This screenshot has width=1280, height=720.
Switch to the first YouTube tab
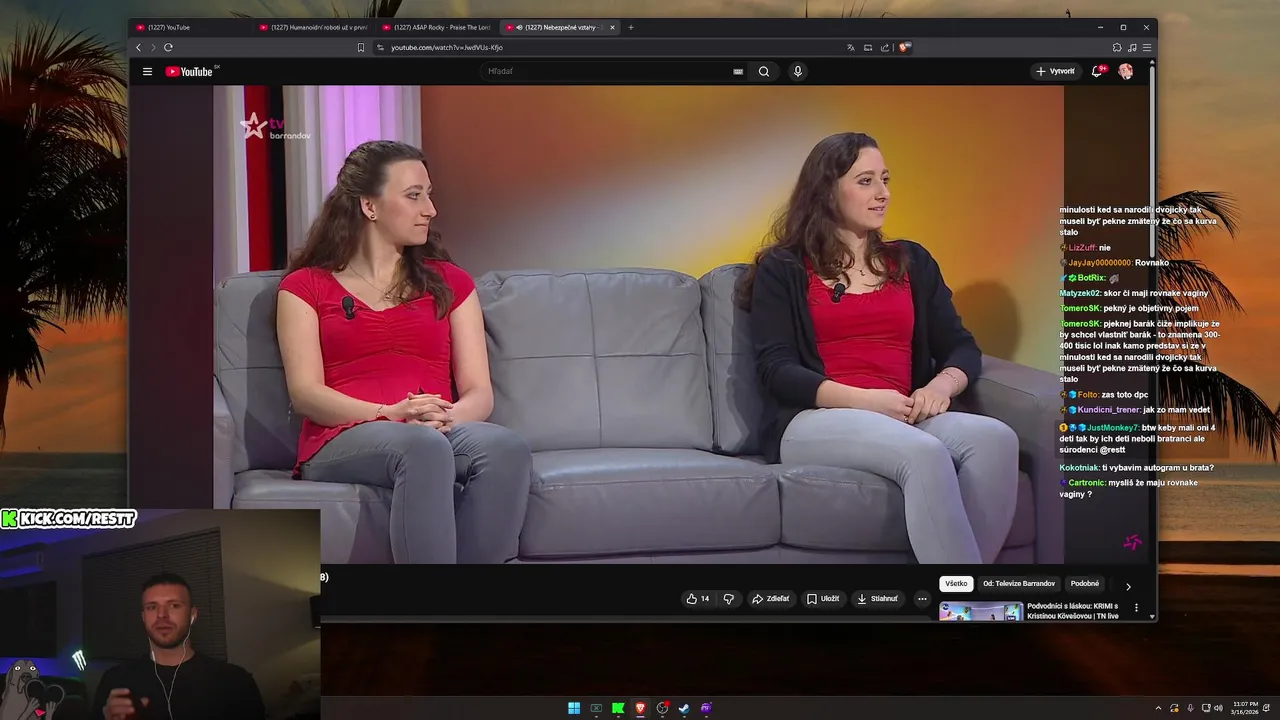[x=190, y=27]
